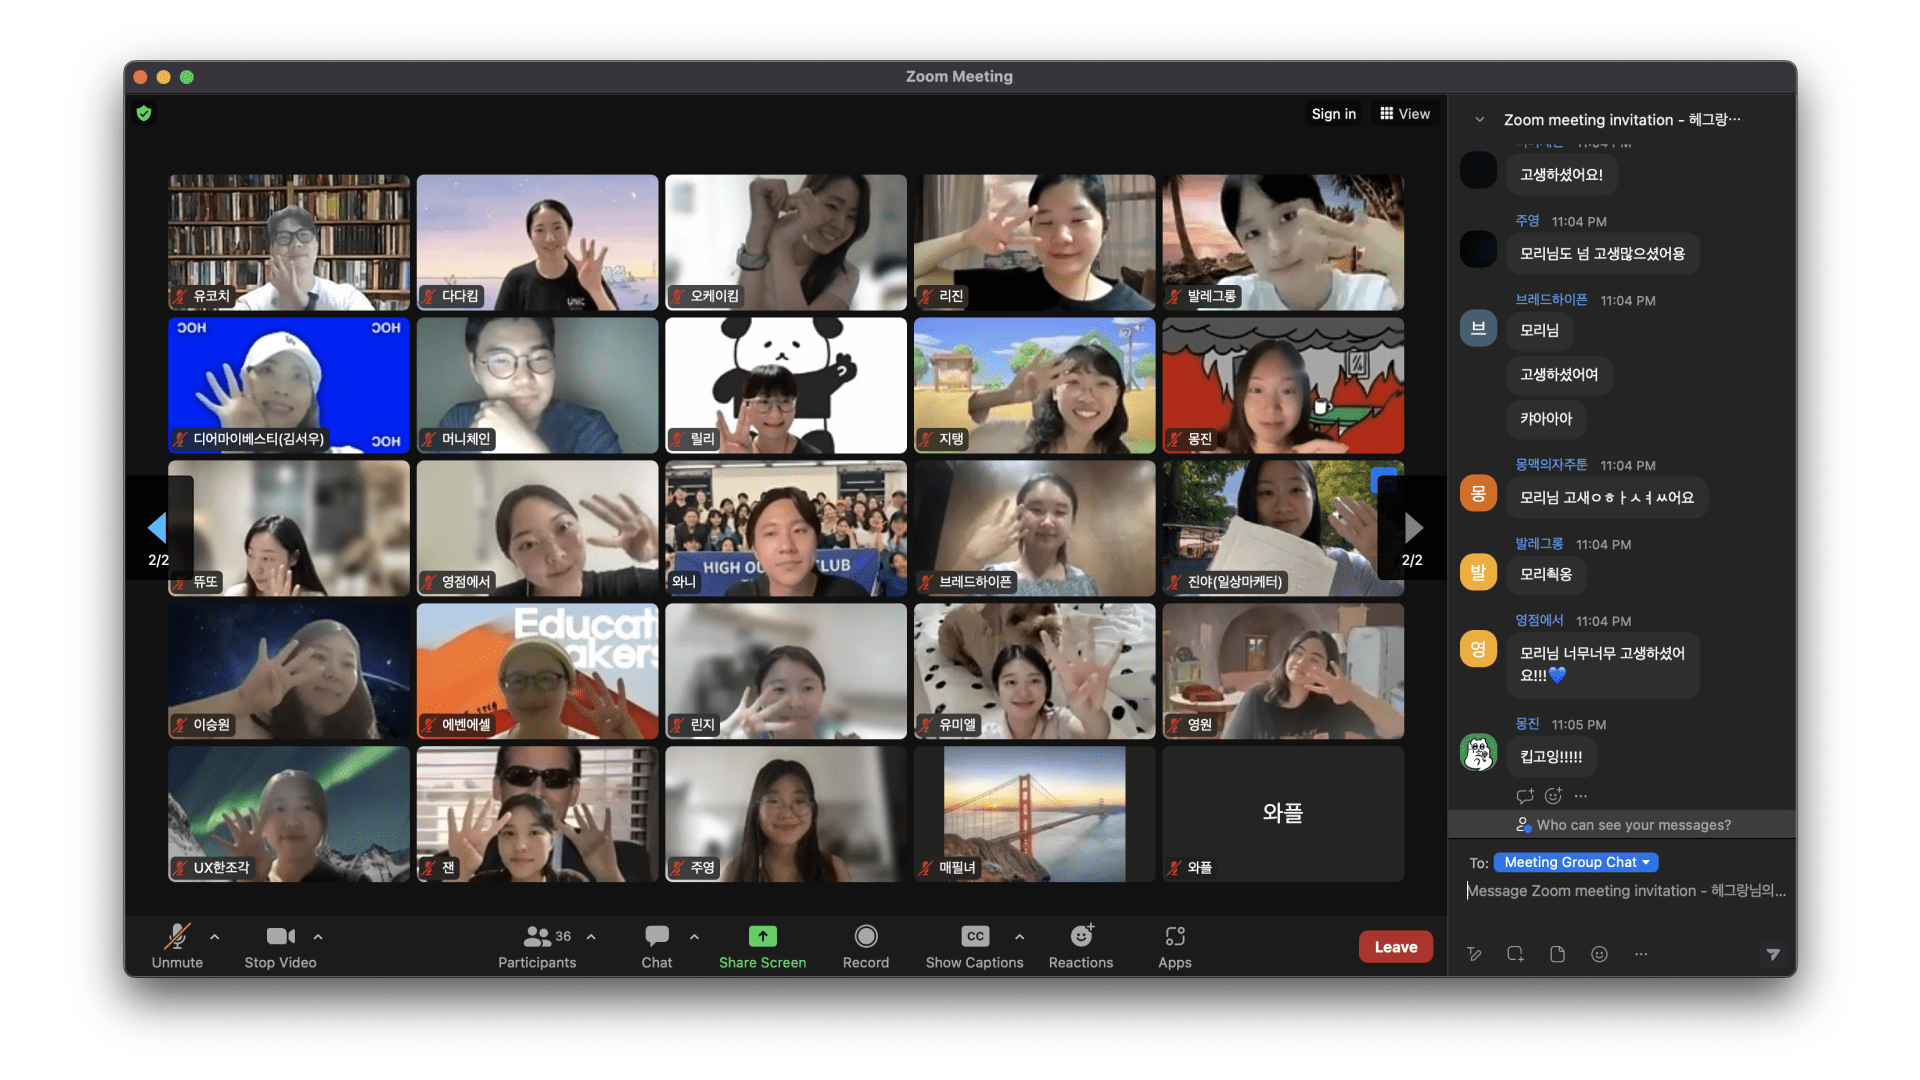The width and height of the screenshot is (1920, 1080).
Task: Expand audio options arrow beside Unmute
Action: pyautogui.click(x=214, y=937)
